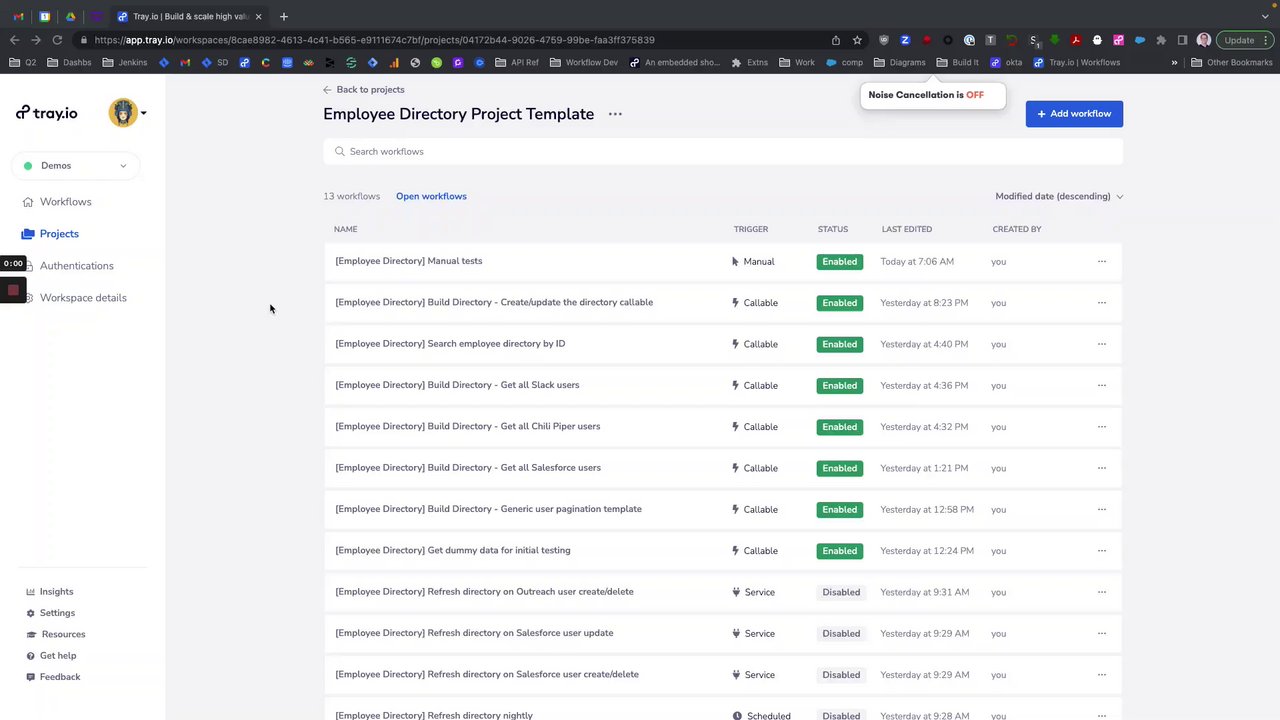The width and height of the screenshot is (1280, 720).
Task: Open the Workflow Dev bookmarks folder
Action: coord(584,62)
